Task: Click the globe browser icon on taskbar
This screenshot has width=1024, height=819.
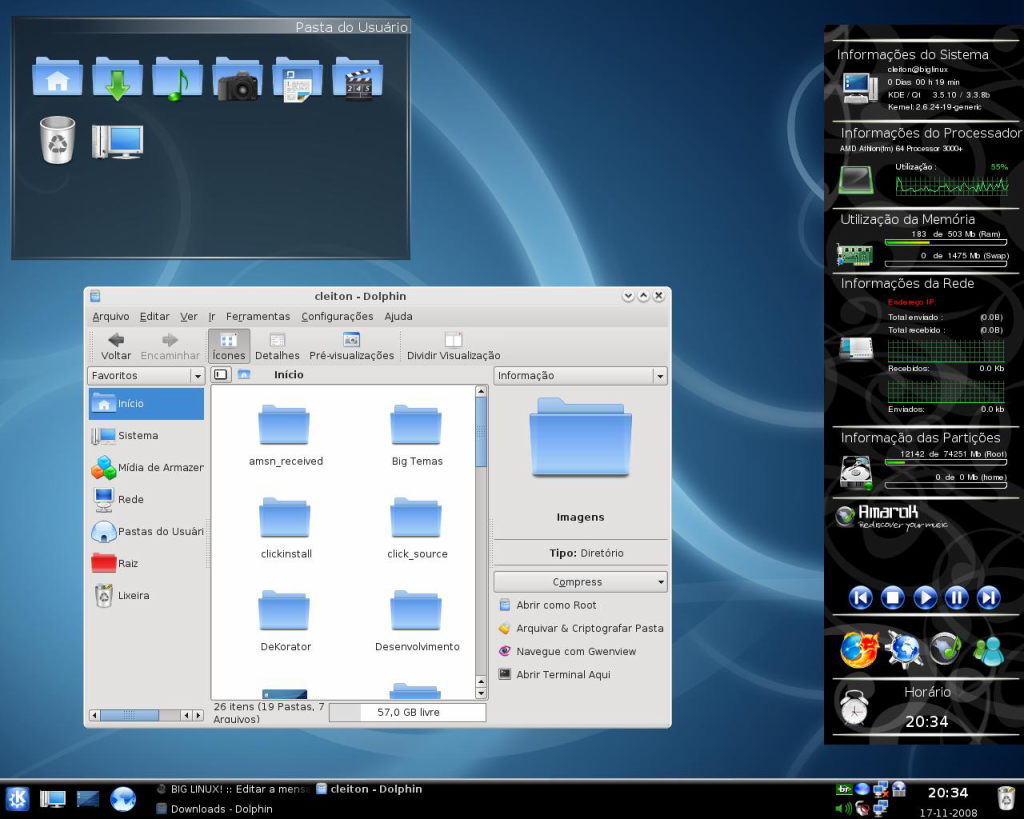Action: (x=123, y=798)
